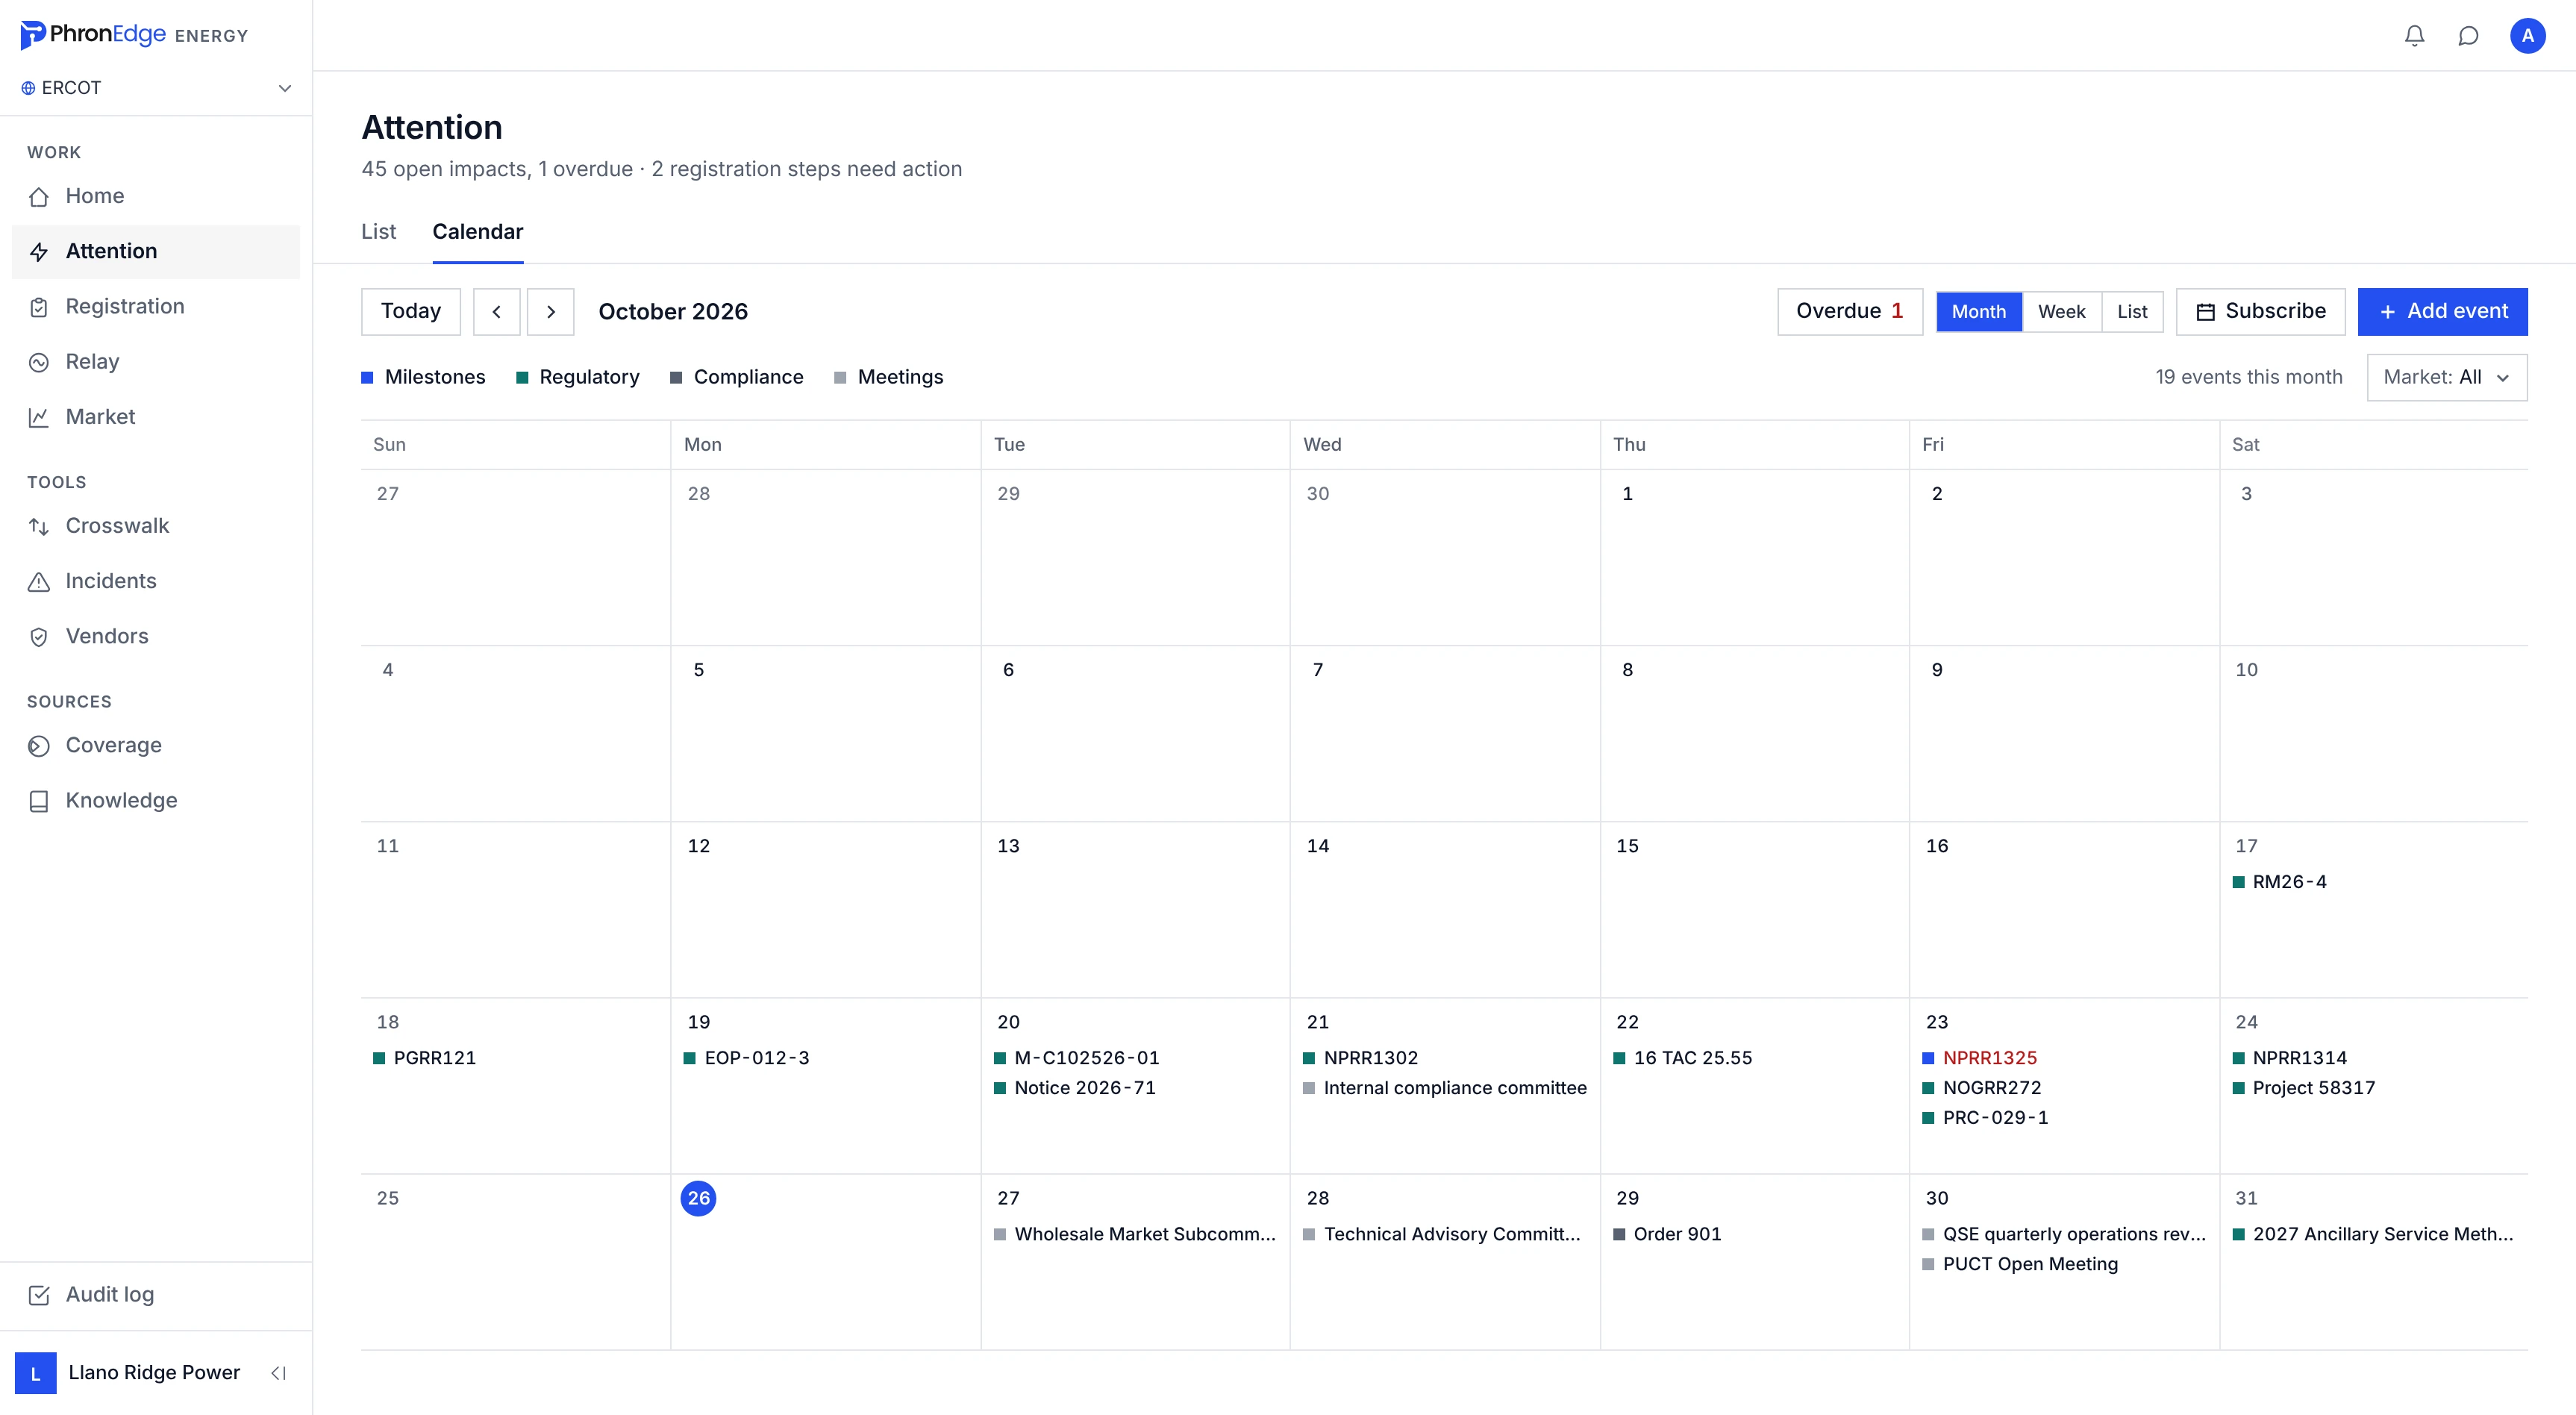Click the Vendors shield icon
The height and width of the screenshot is (1415, 2576).
tap(39, 637)
